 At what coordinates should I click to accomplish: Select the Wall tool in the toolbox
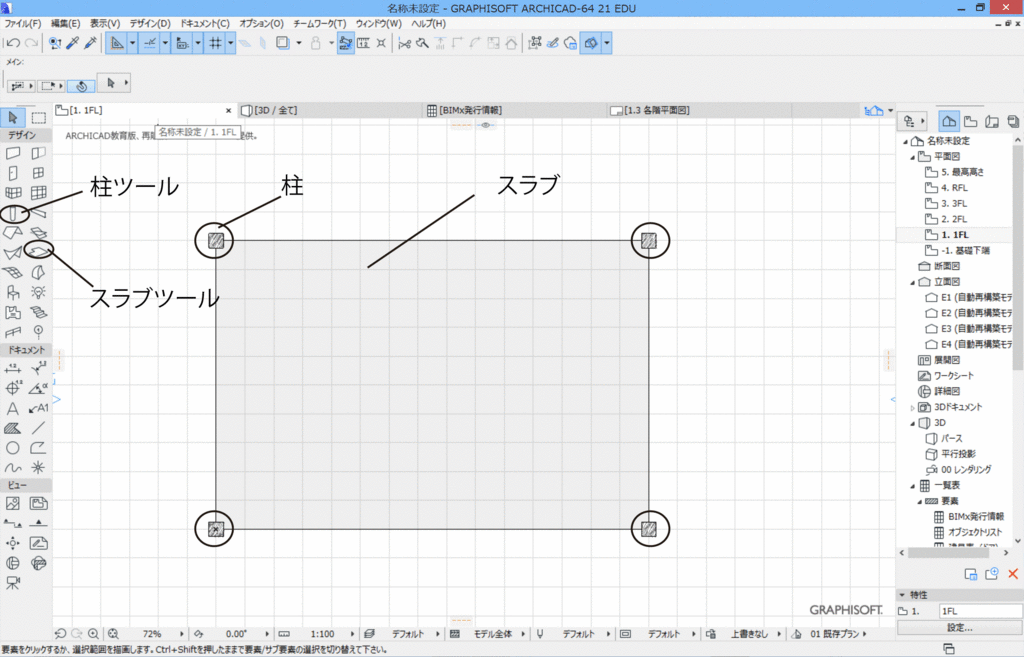click(x=12, y=153)
